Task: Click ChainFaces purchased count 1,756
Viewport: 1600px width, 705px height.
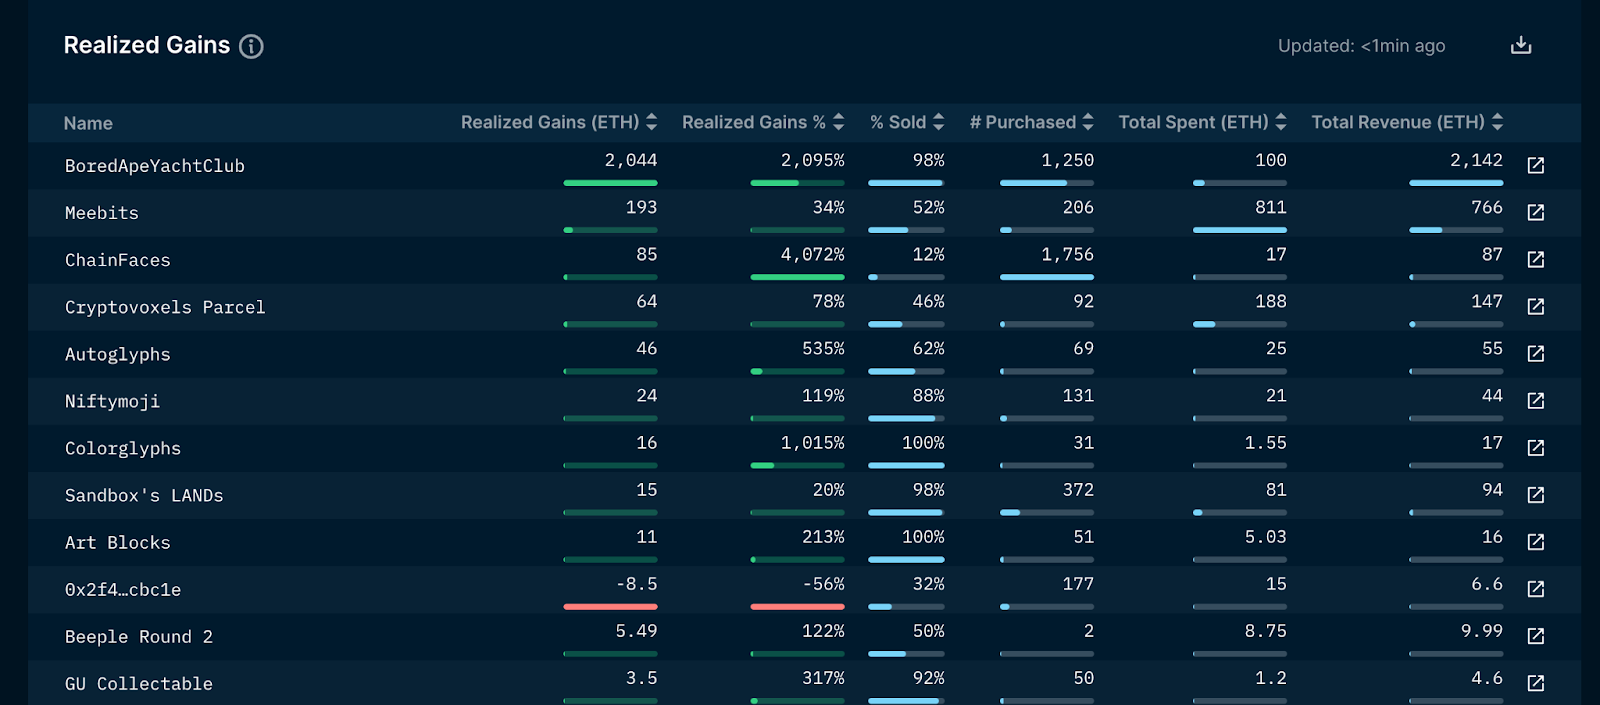Action: click(x=1067, y=254)
